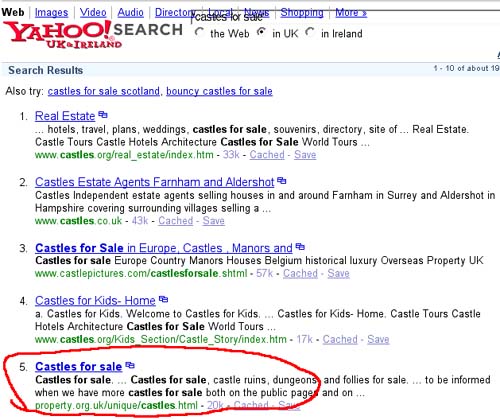
Task: Click new-window icon next to Castles for Sale in Europe
Action: [x=300, y=247]
